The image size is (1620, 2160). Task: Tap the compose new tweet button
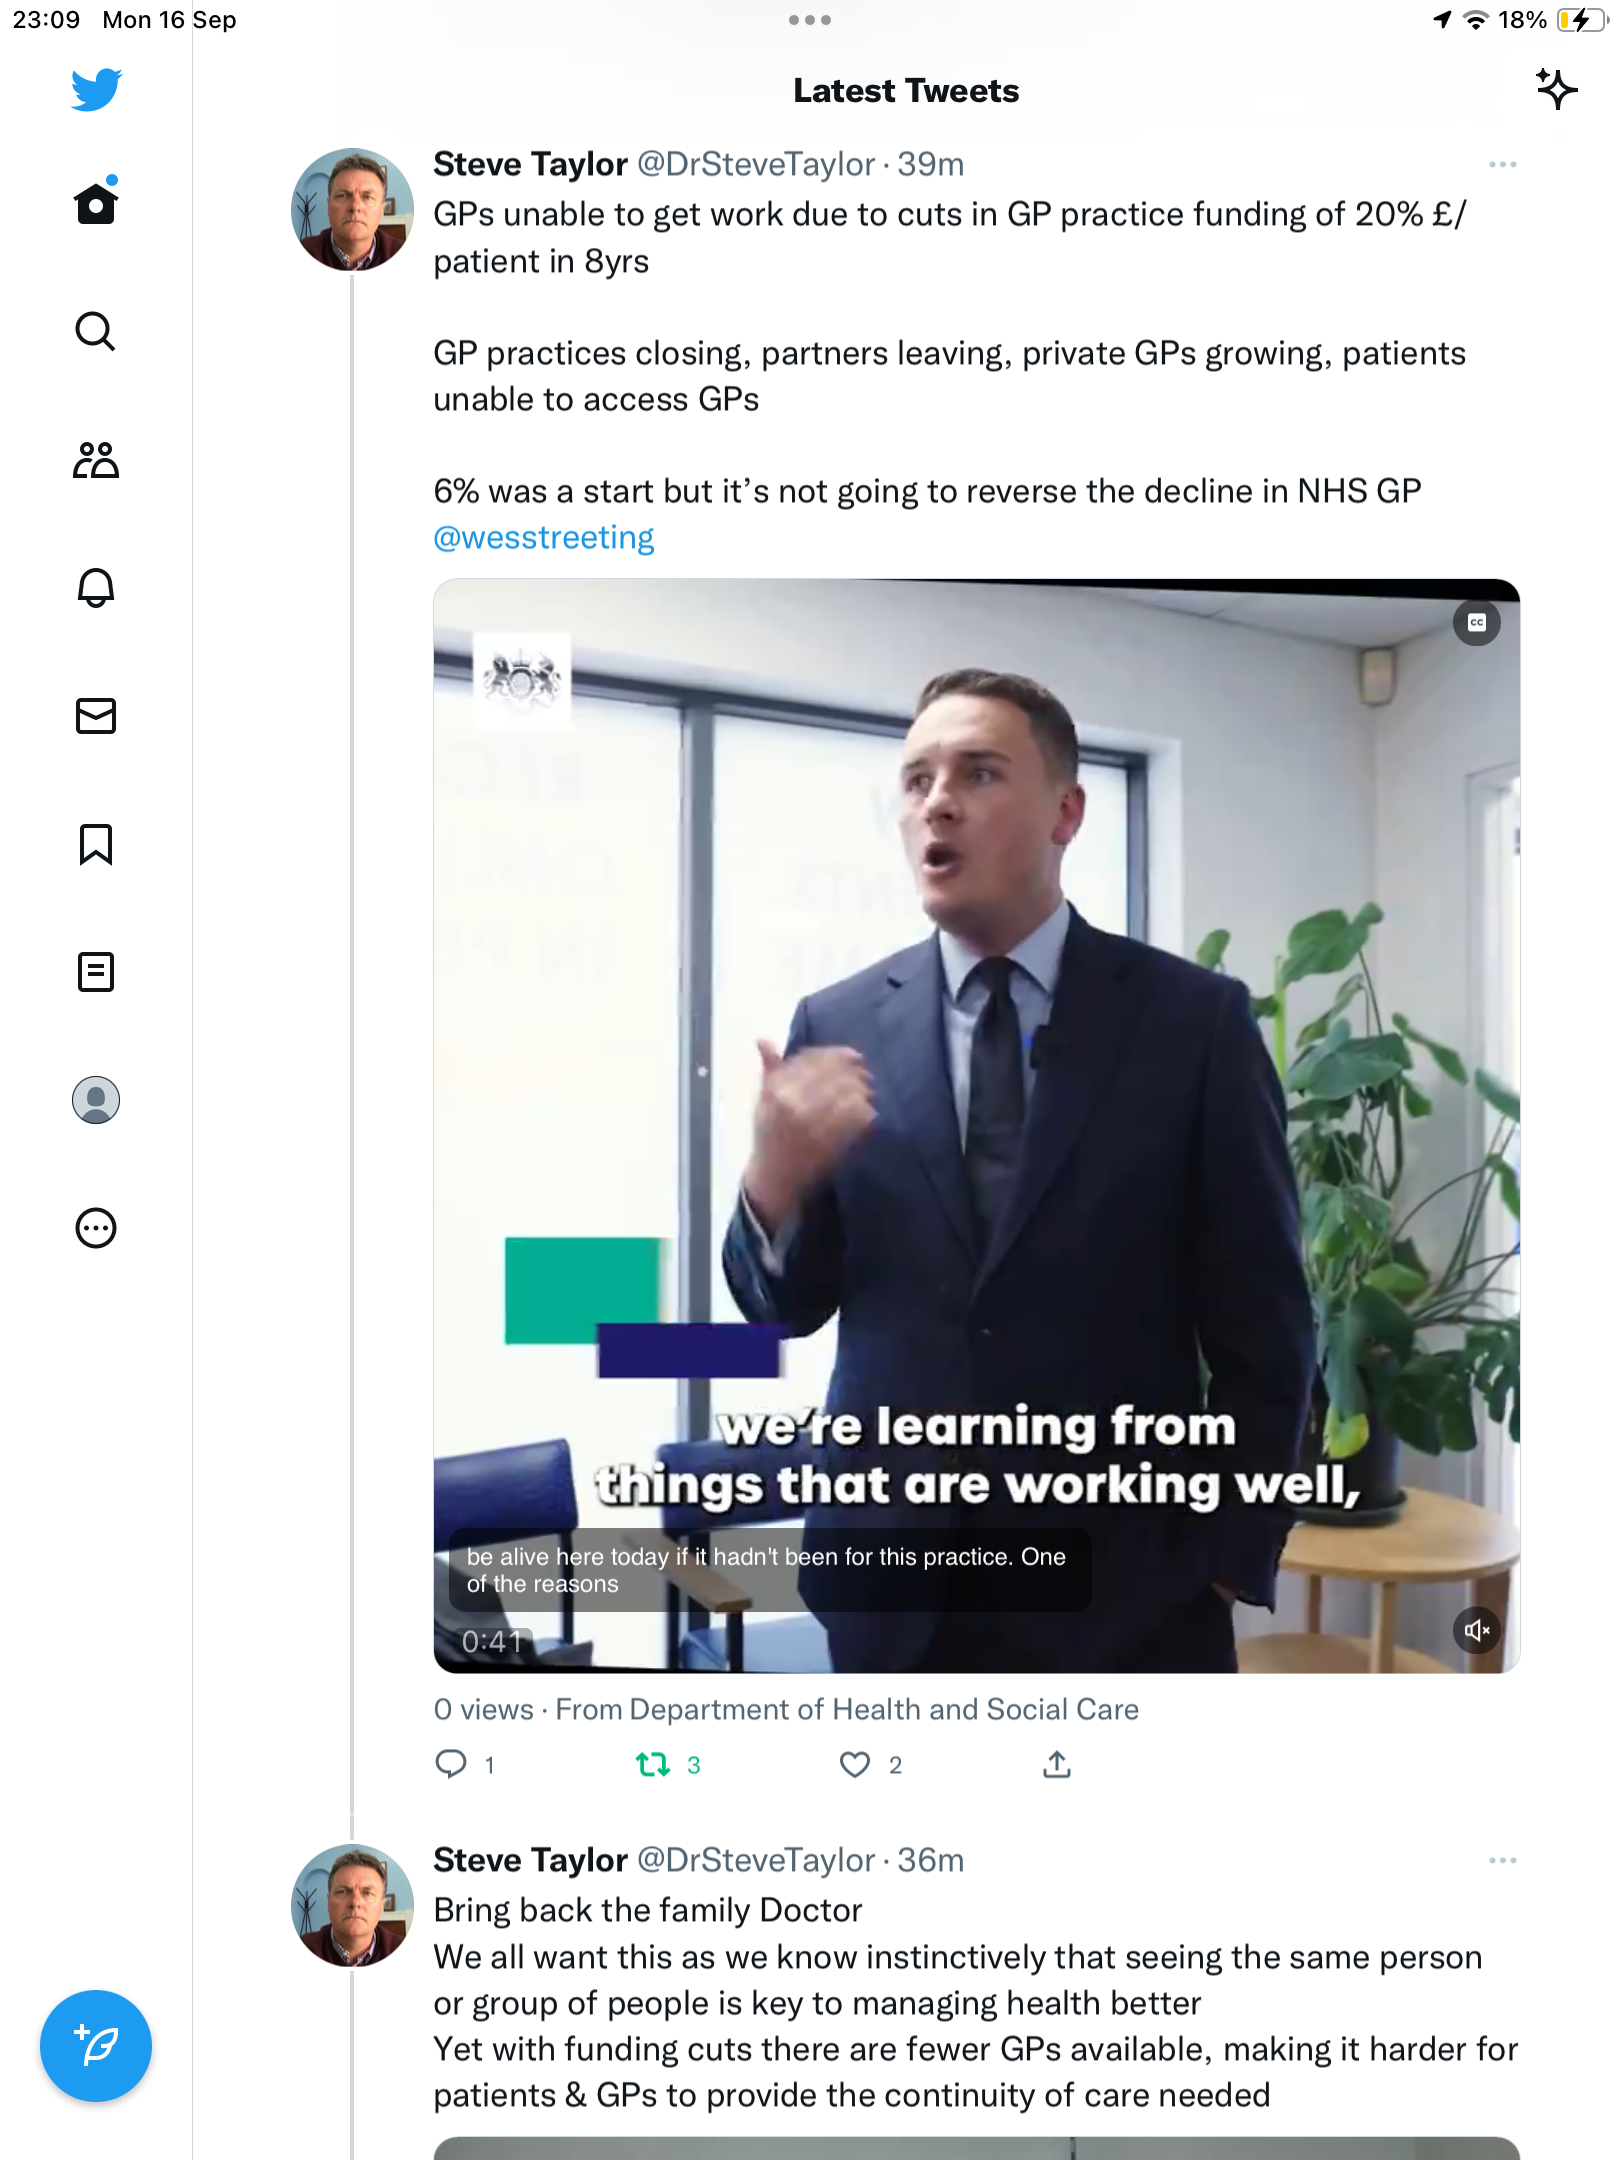[96, 2046]
